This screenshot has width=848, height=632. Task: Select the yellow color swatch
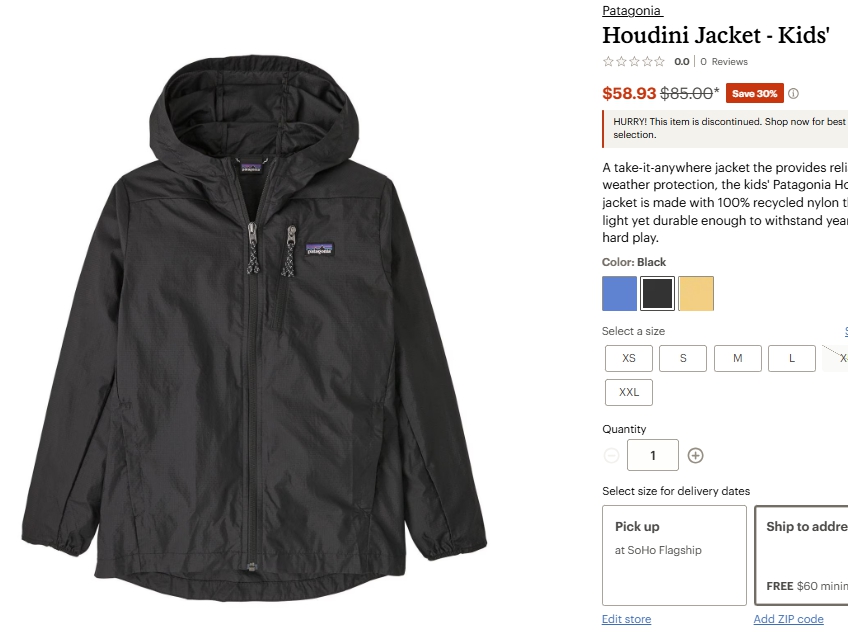[x=696, y=294]
